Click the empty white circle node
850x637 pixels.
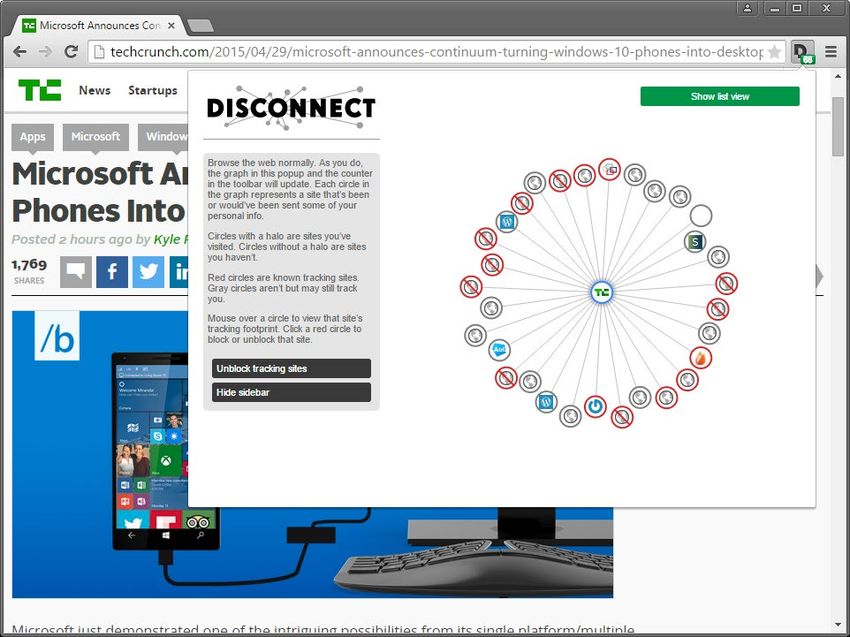(701, 215)
